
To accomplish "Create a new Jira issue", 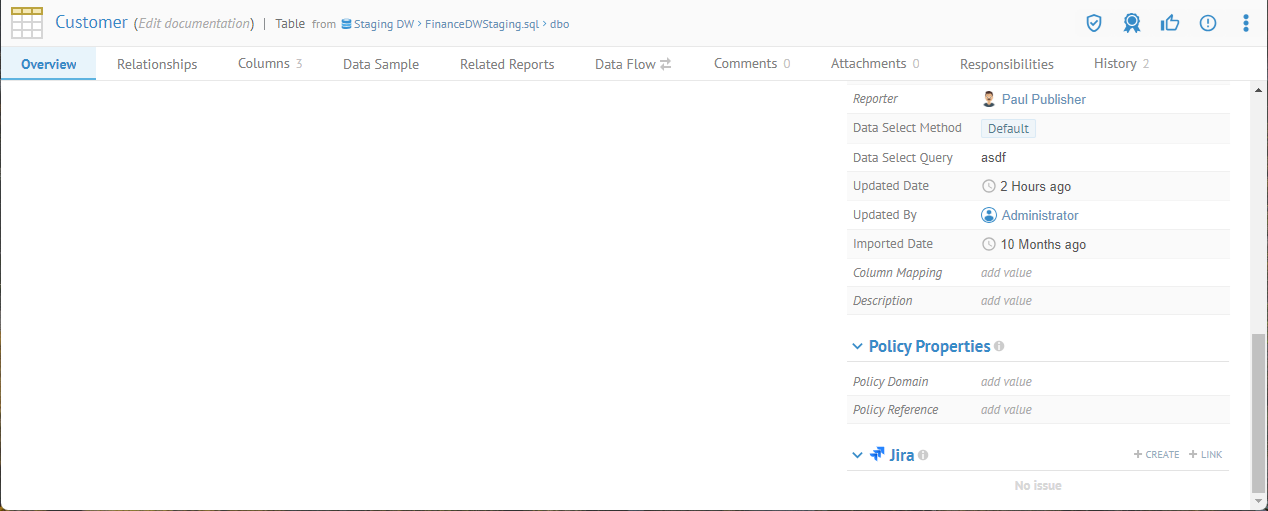I will pyautogui.click(x=1156, y=455).
